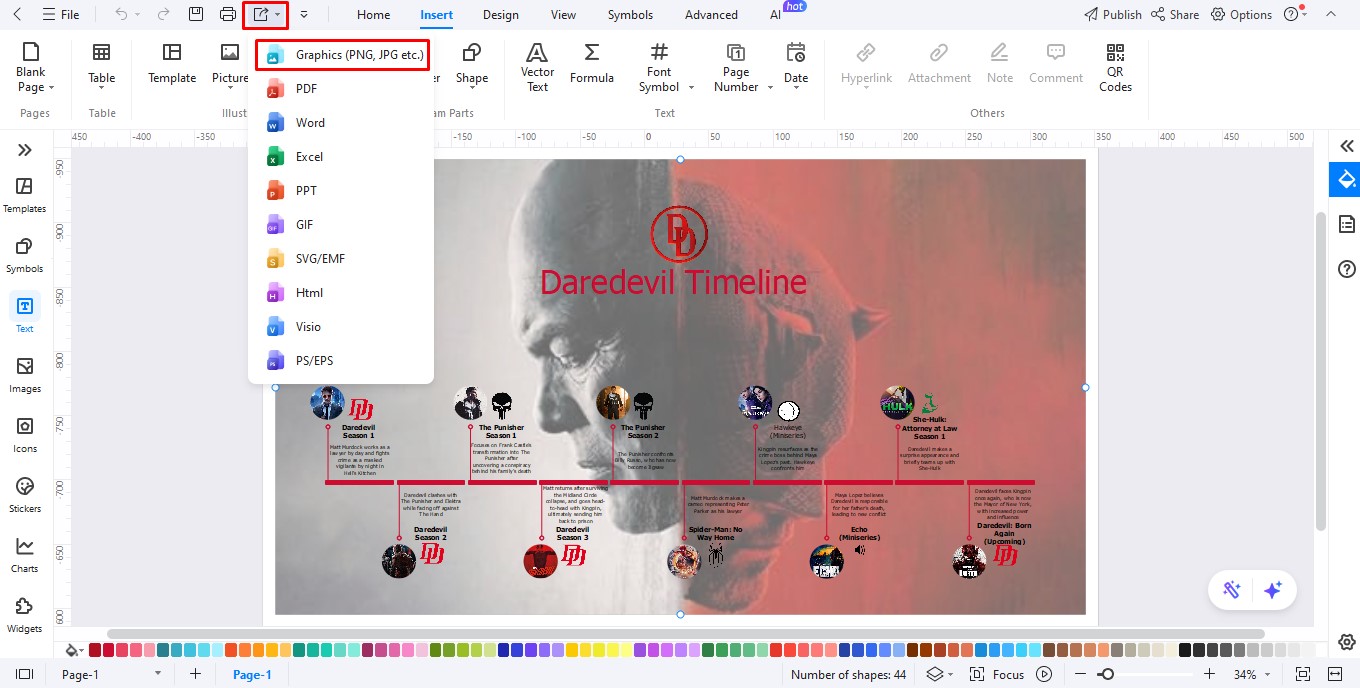Open the Page-1 selector dropdown
Screen dimensions: 1360x688
pyautogui.click(x=110, y=675)
